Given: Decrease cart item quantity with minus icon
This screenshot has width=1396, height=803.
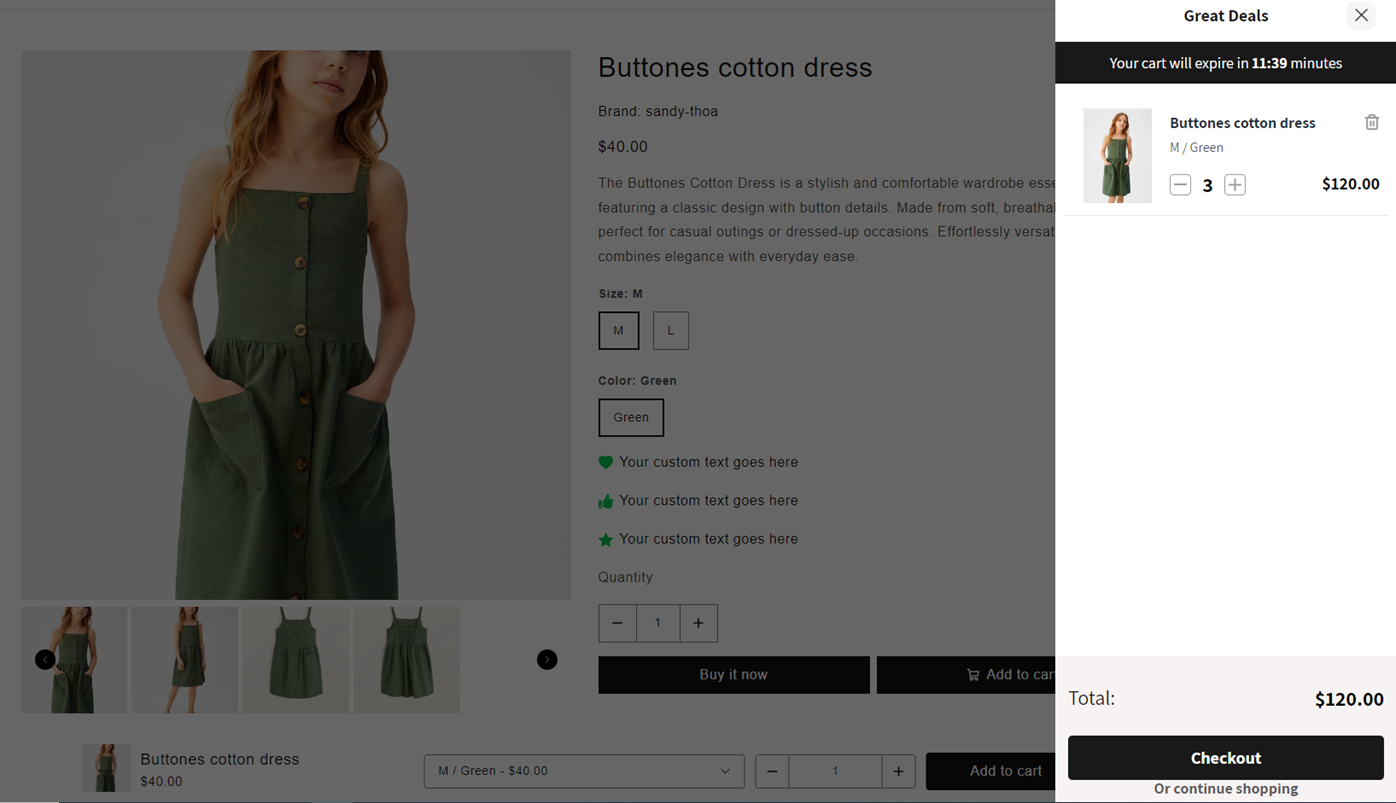Looking at the screenshot, I should tap(1180, 185).
